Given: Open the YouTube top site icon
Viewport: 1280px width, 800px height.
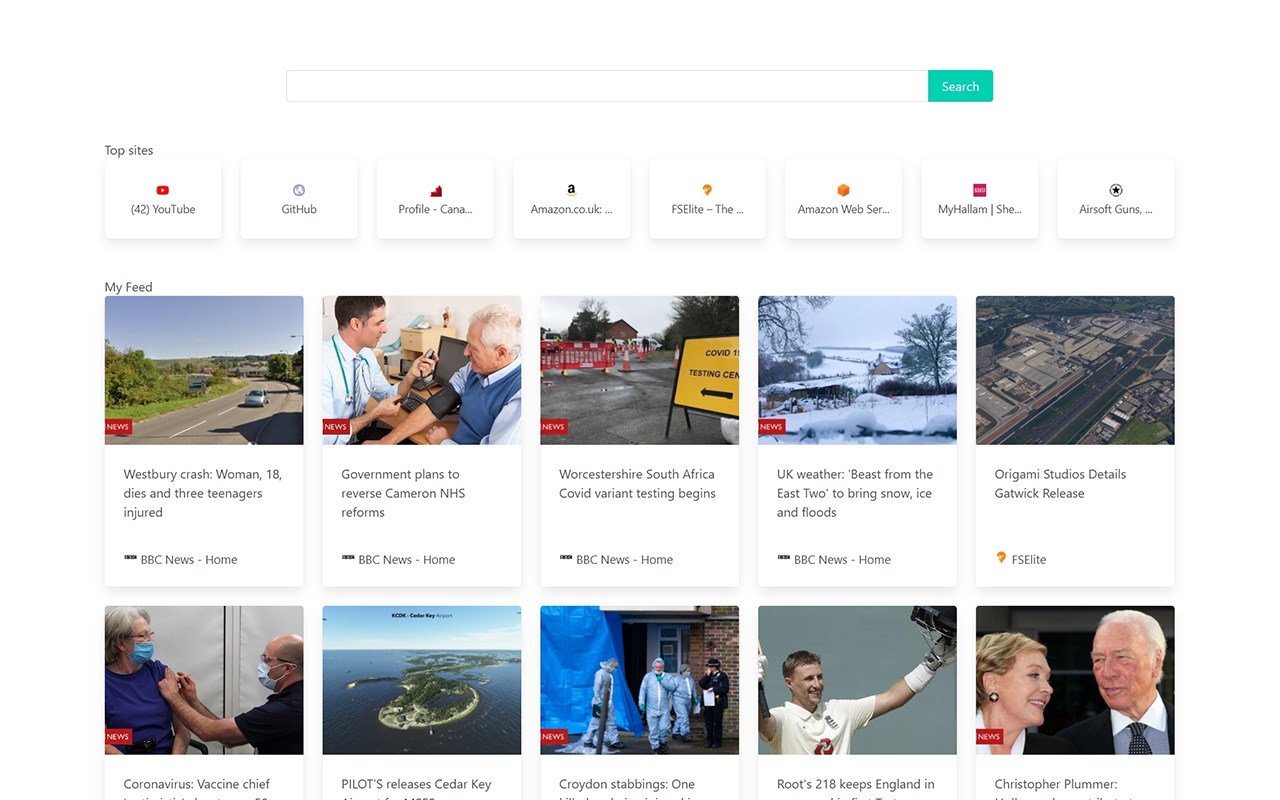Looking at the screenshot, I should (163, 190).
